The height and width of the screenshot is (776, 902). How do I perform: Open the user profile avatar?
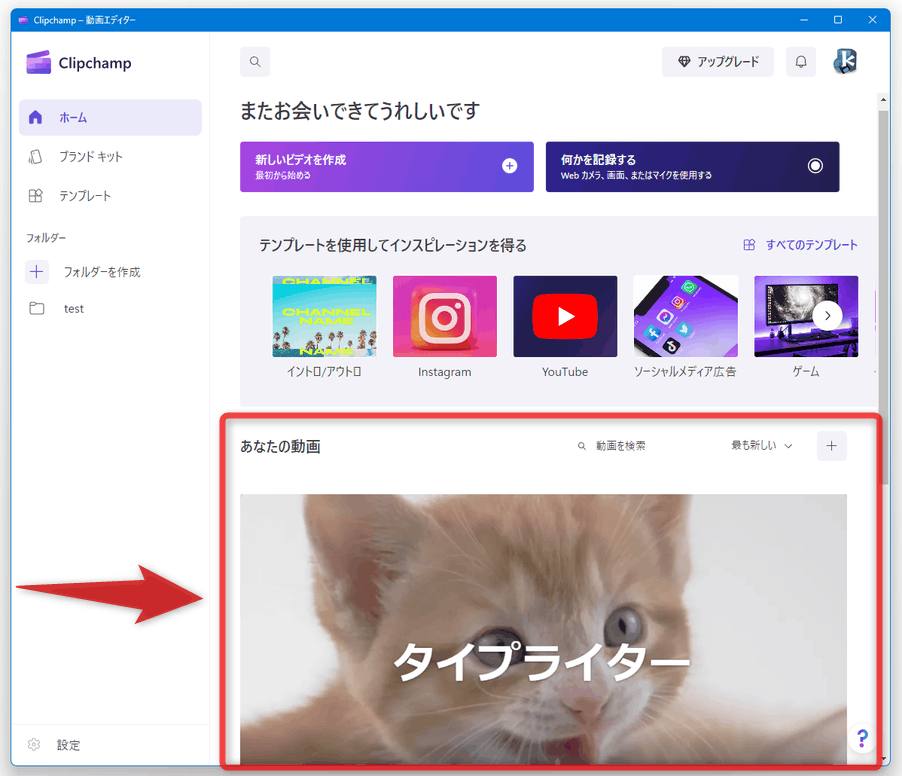click(x=845, y=61)
